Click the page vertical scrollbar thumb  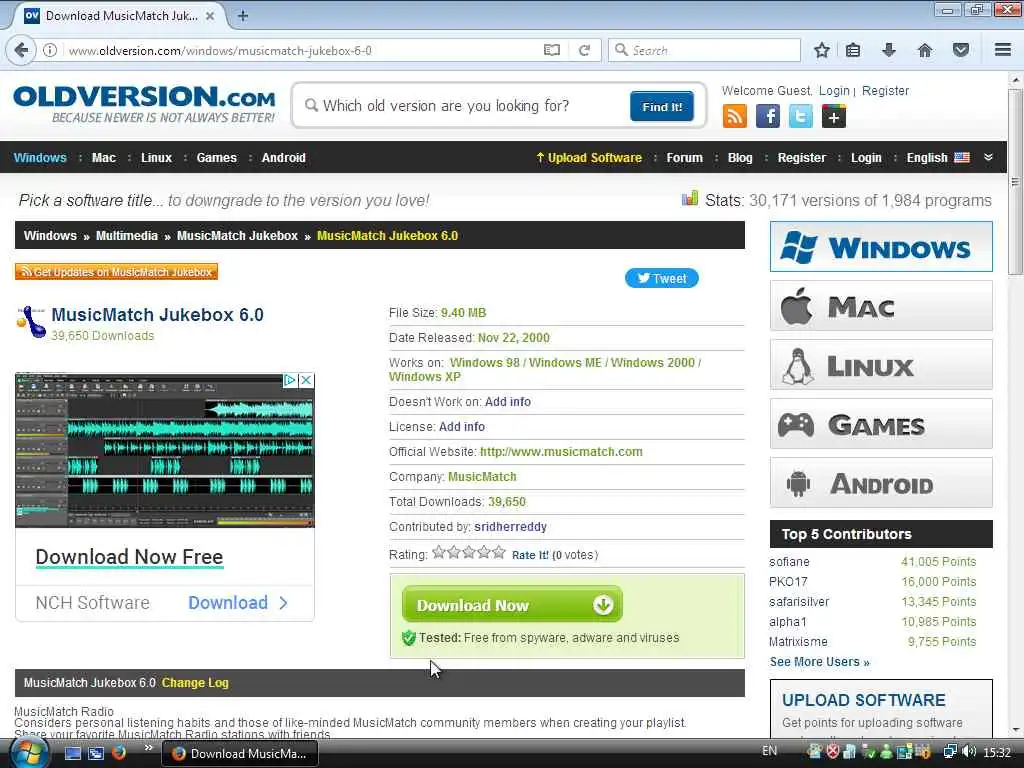pos(1015,182)
